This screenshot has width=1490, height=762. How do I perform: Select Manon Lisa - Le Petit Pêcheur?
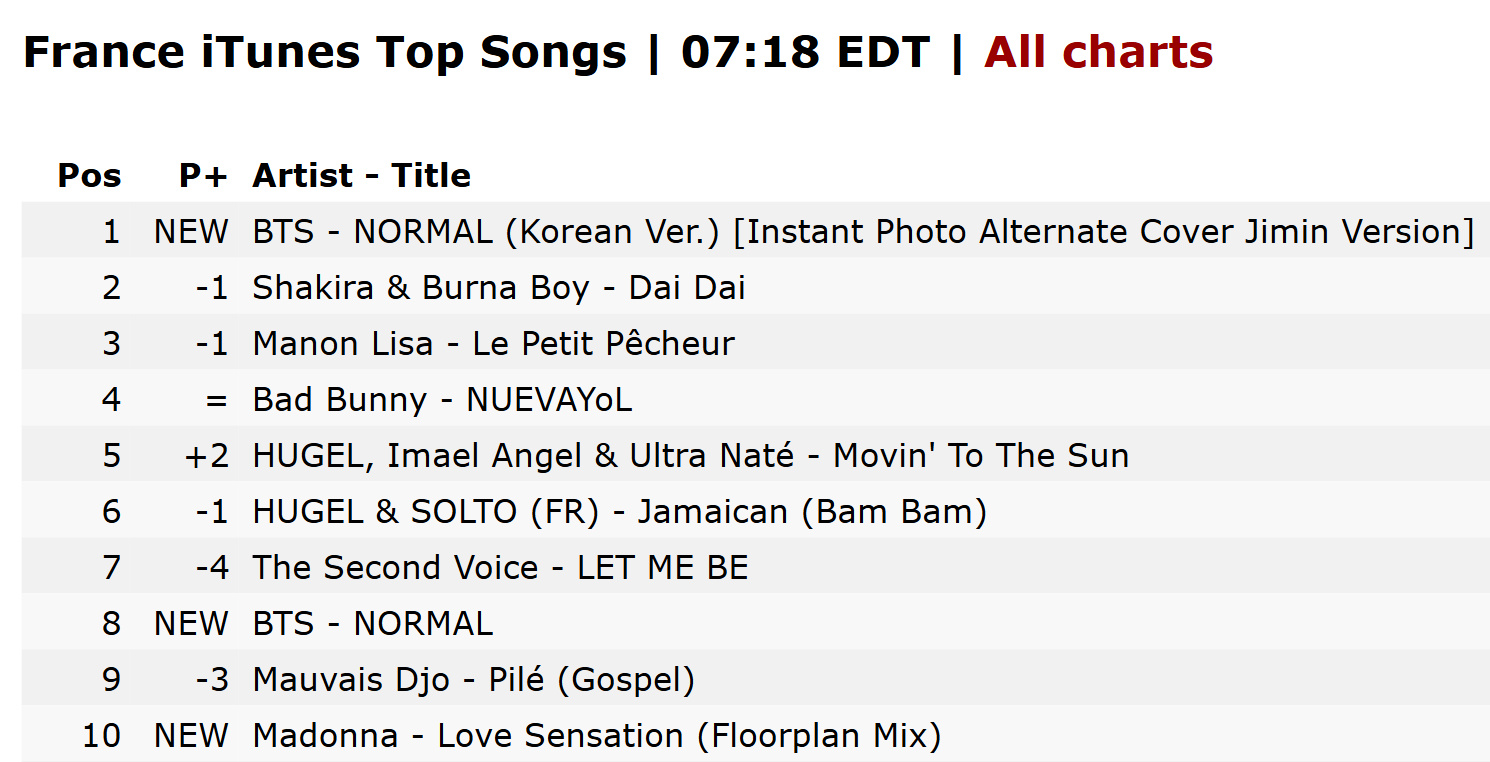(x=493, y=344)
